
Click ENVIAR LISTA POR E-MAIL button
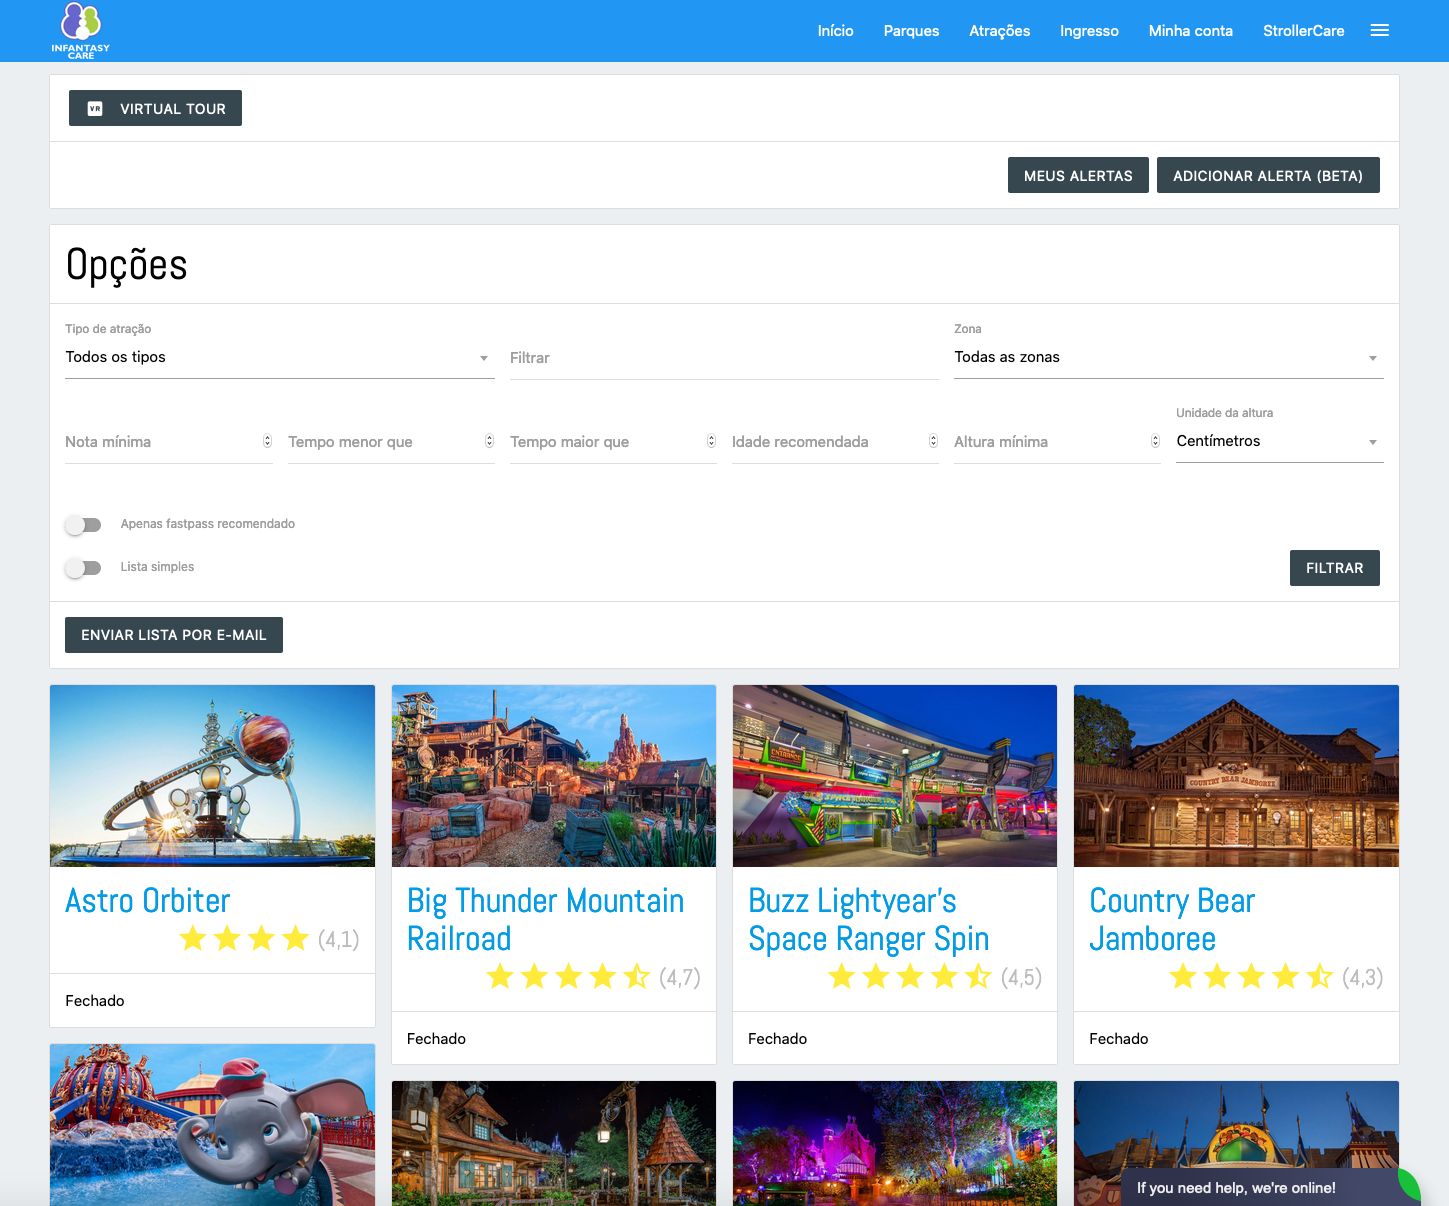pyautogui.click(x=174, y=635)
